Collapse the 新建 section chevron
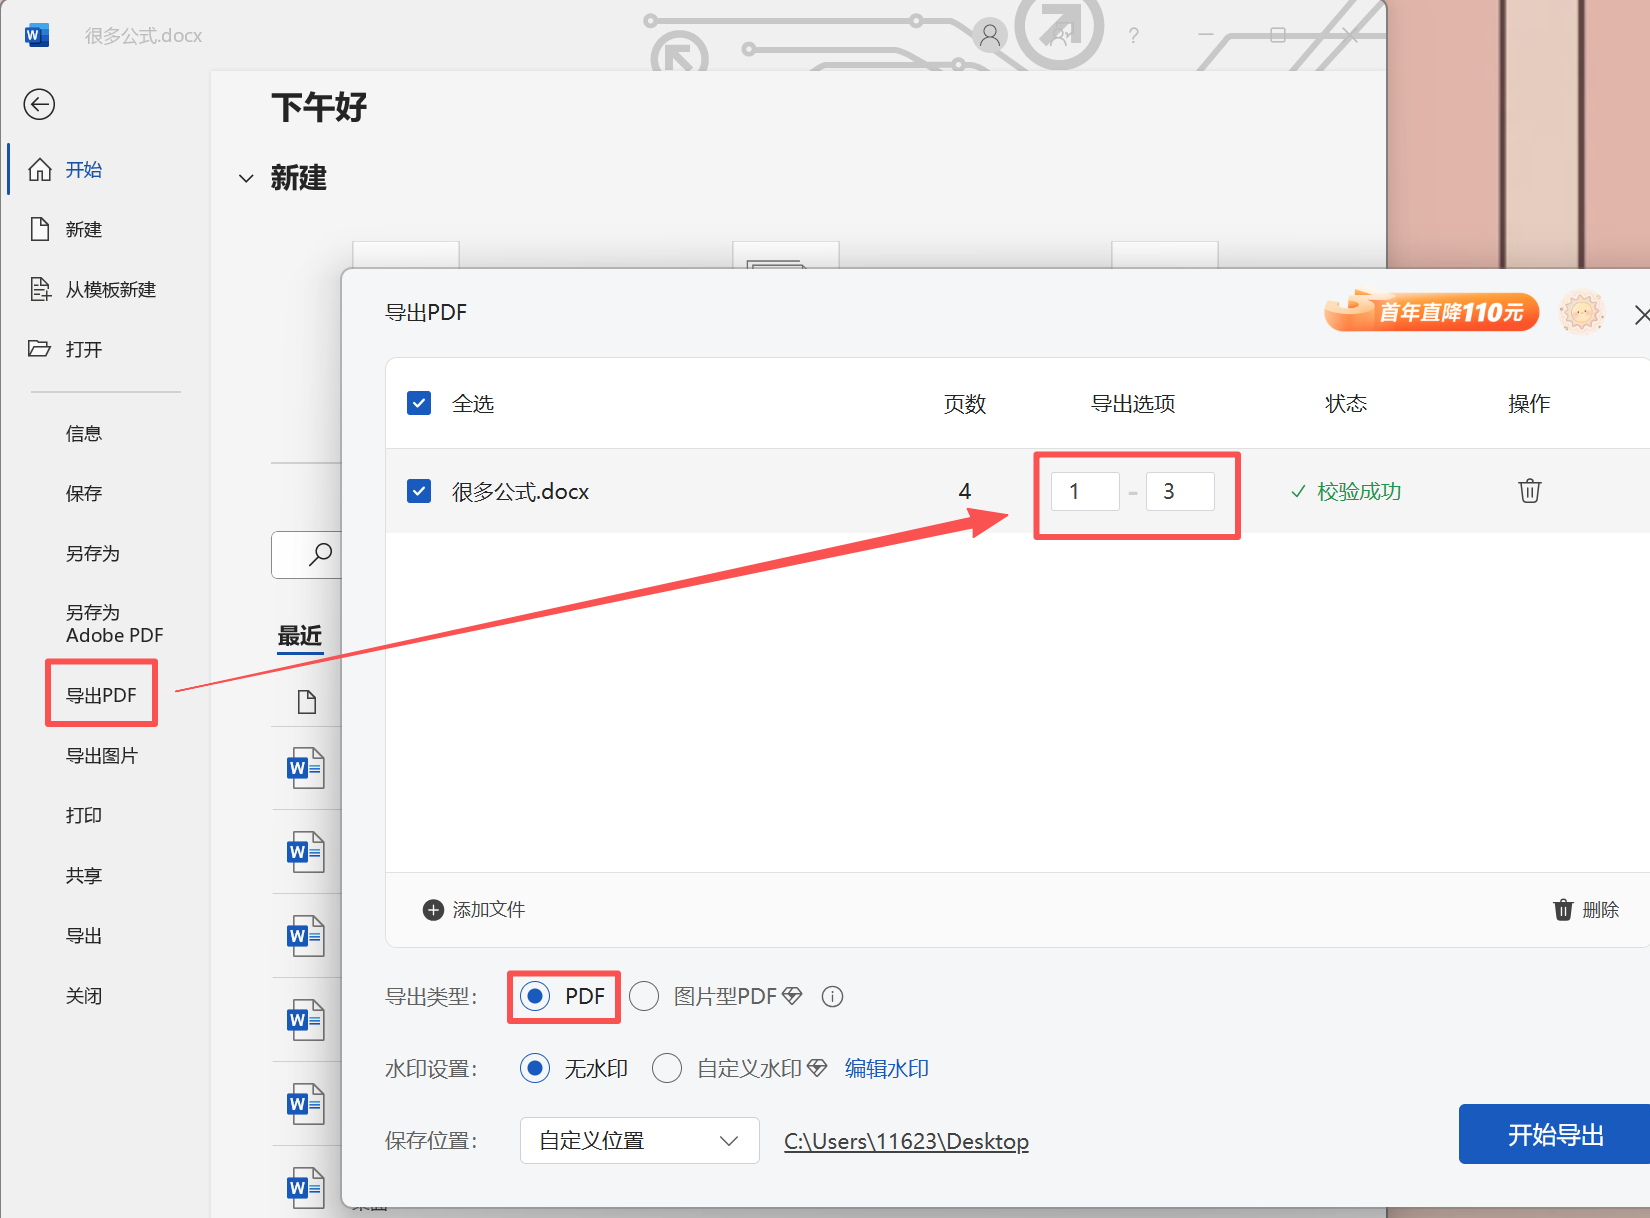Screen dimensions: 1650x1218 click(246, 178)
